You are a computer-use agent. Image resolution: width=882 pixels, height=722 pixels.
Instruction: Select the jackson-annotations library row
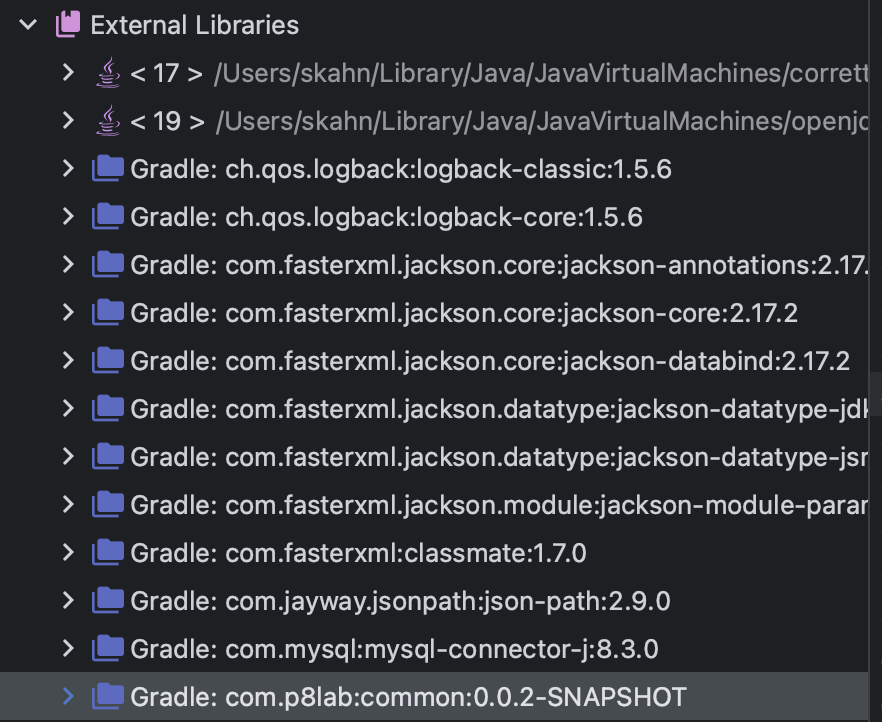(x=434, y=265)
